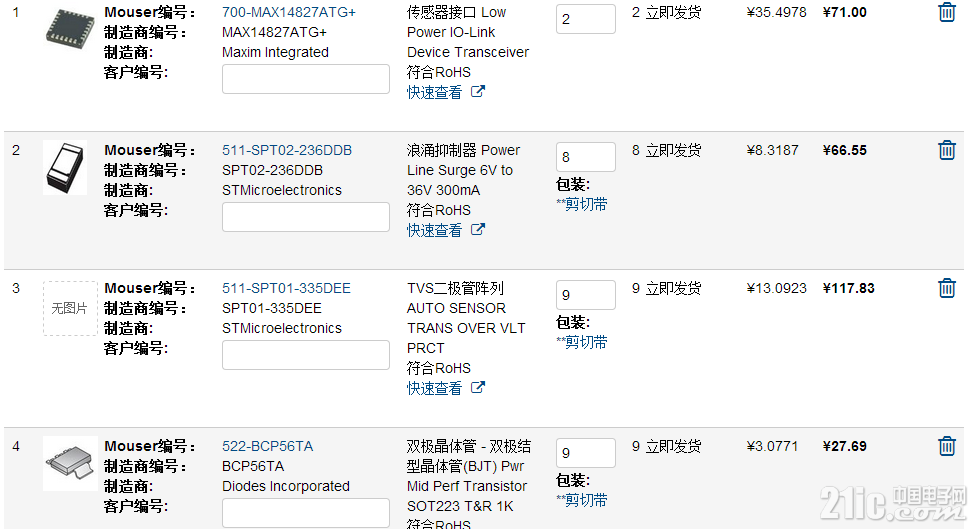The image size is (974, 529).
Task: Remove the SPT02-236DDB row via its trash icon
Action: click(x=946, y=150)
